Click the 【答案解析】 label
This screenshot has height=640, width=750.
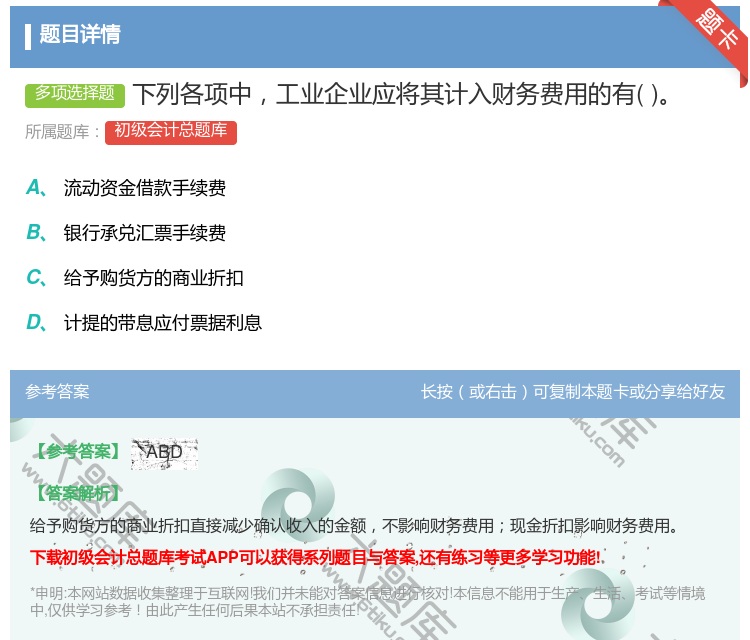point(79,493)
